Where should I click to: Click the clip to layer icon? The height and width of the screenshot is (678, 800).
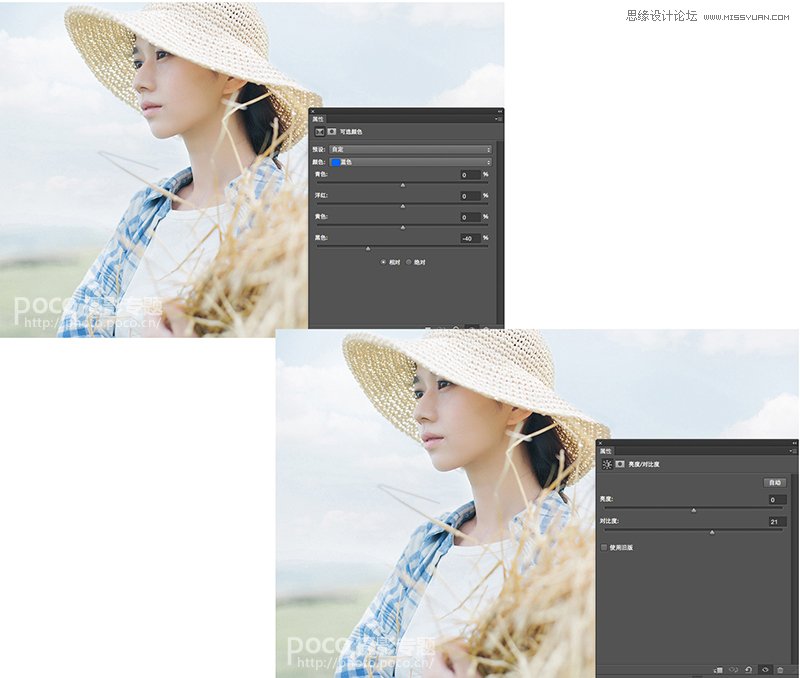click(x=718, y=669)
